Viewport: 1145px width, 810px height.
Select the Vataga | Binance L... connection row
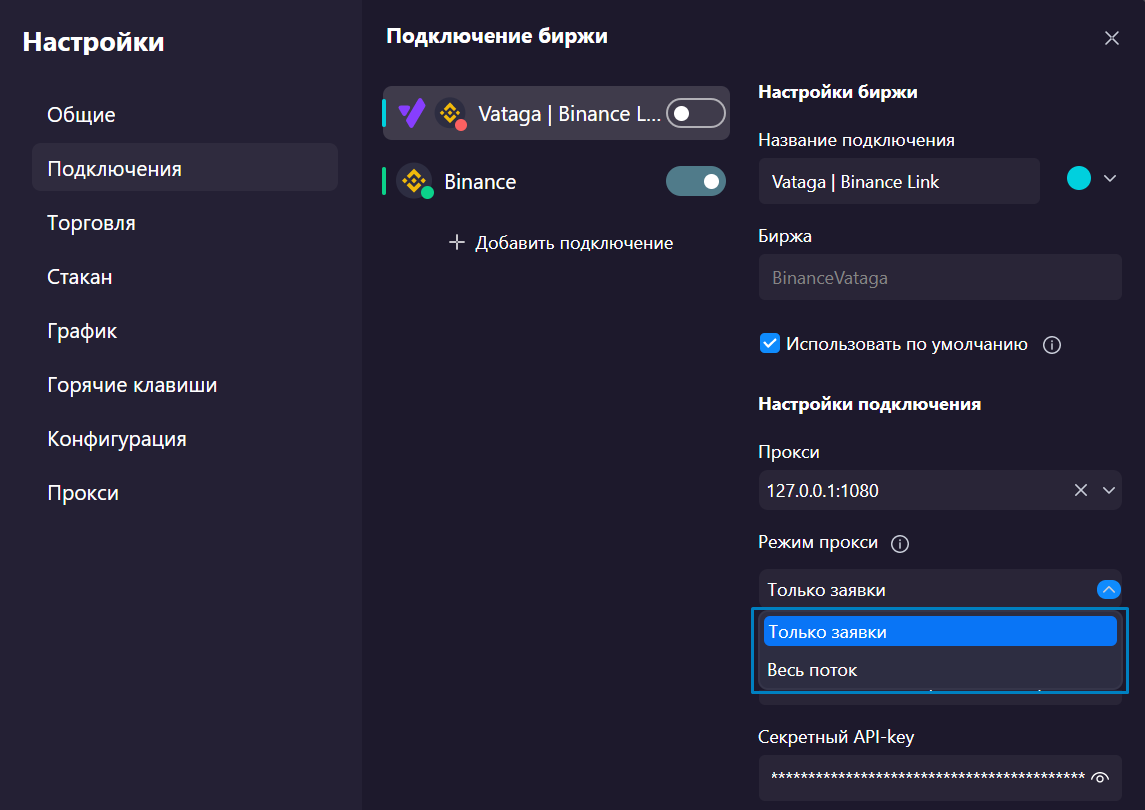pos(556,113)
